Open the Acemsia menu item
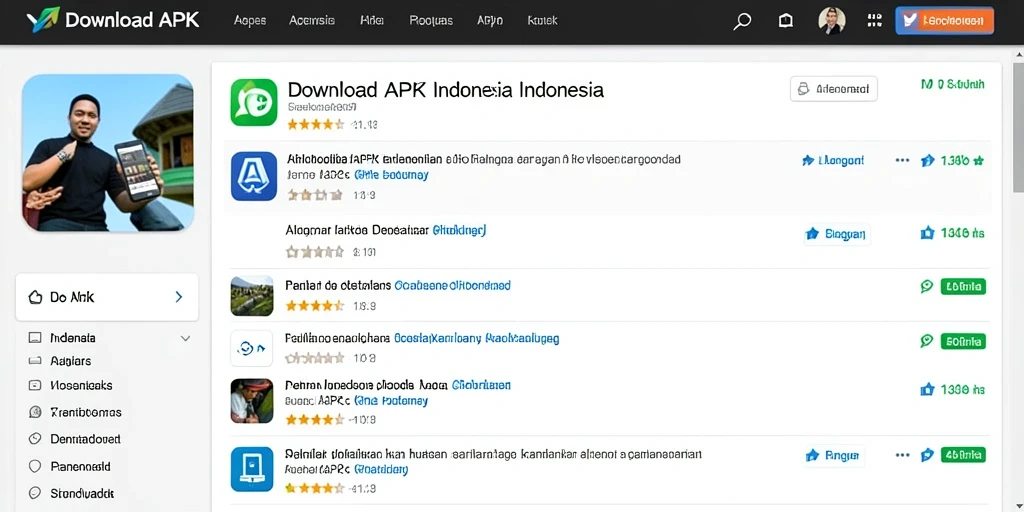Viewport: 1024px width, 512px height. [x=312, y=21]
